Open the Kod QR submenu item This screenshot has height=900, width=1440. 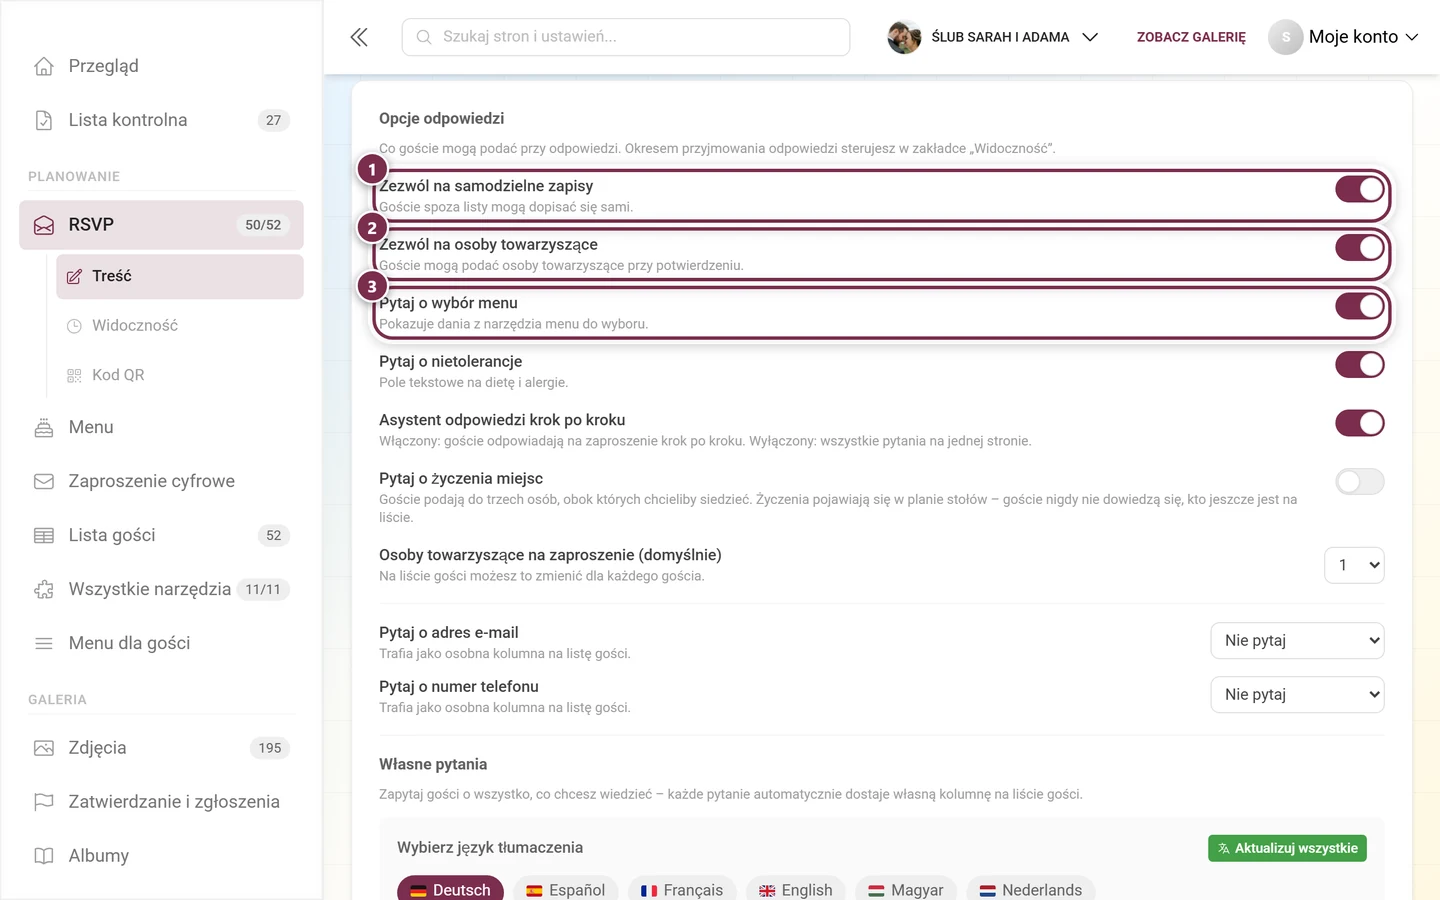coord(180,375)
